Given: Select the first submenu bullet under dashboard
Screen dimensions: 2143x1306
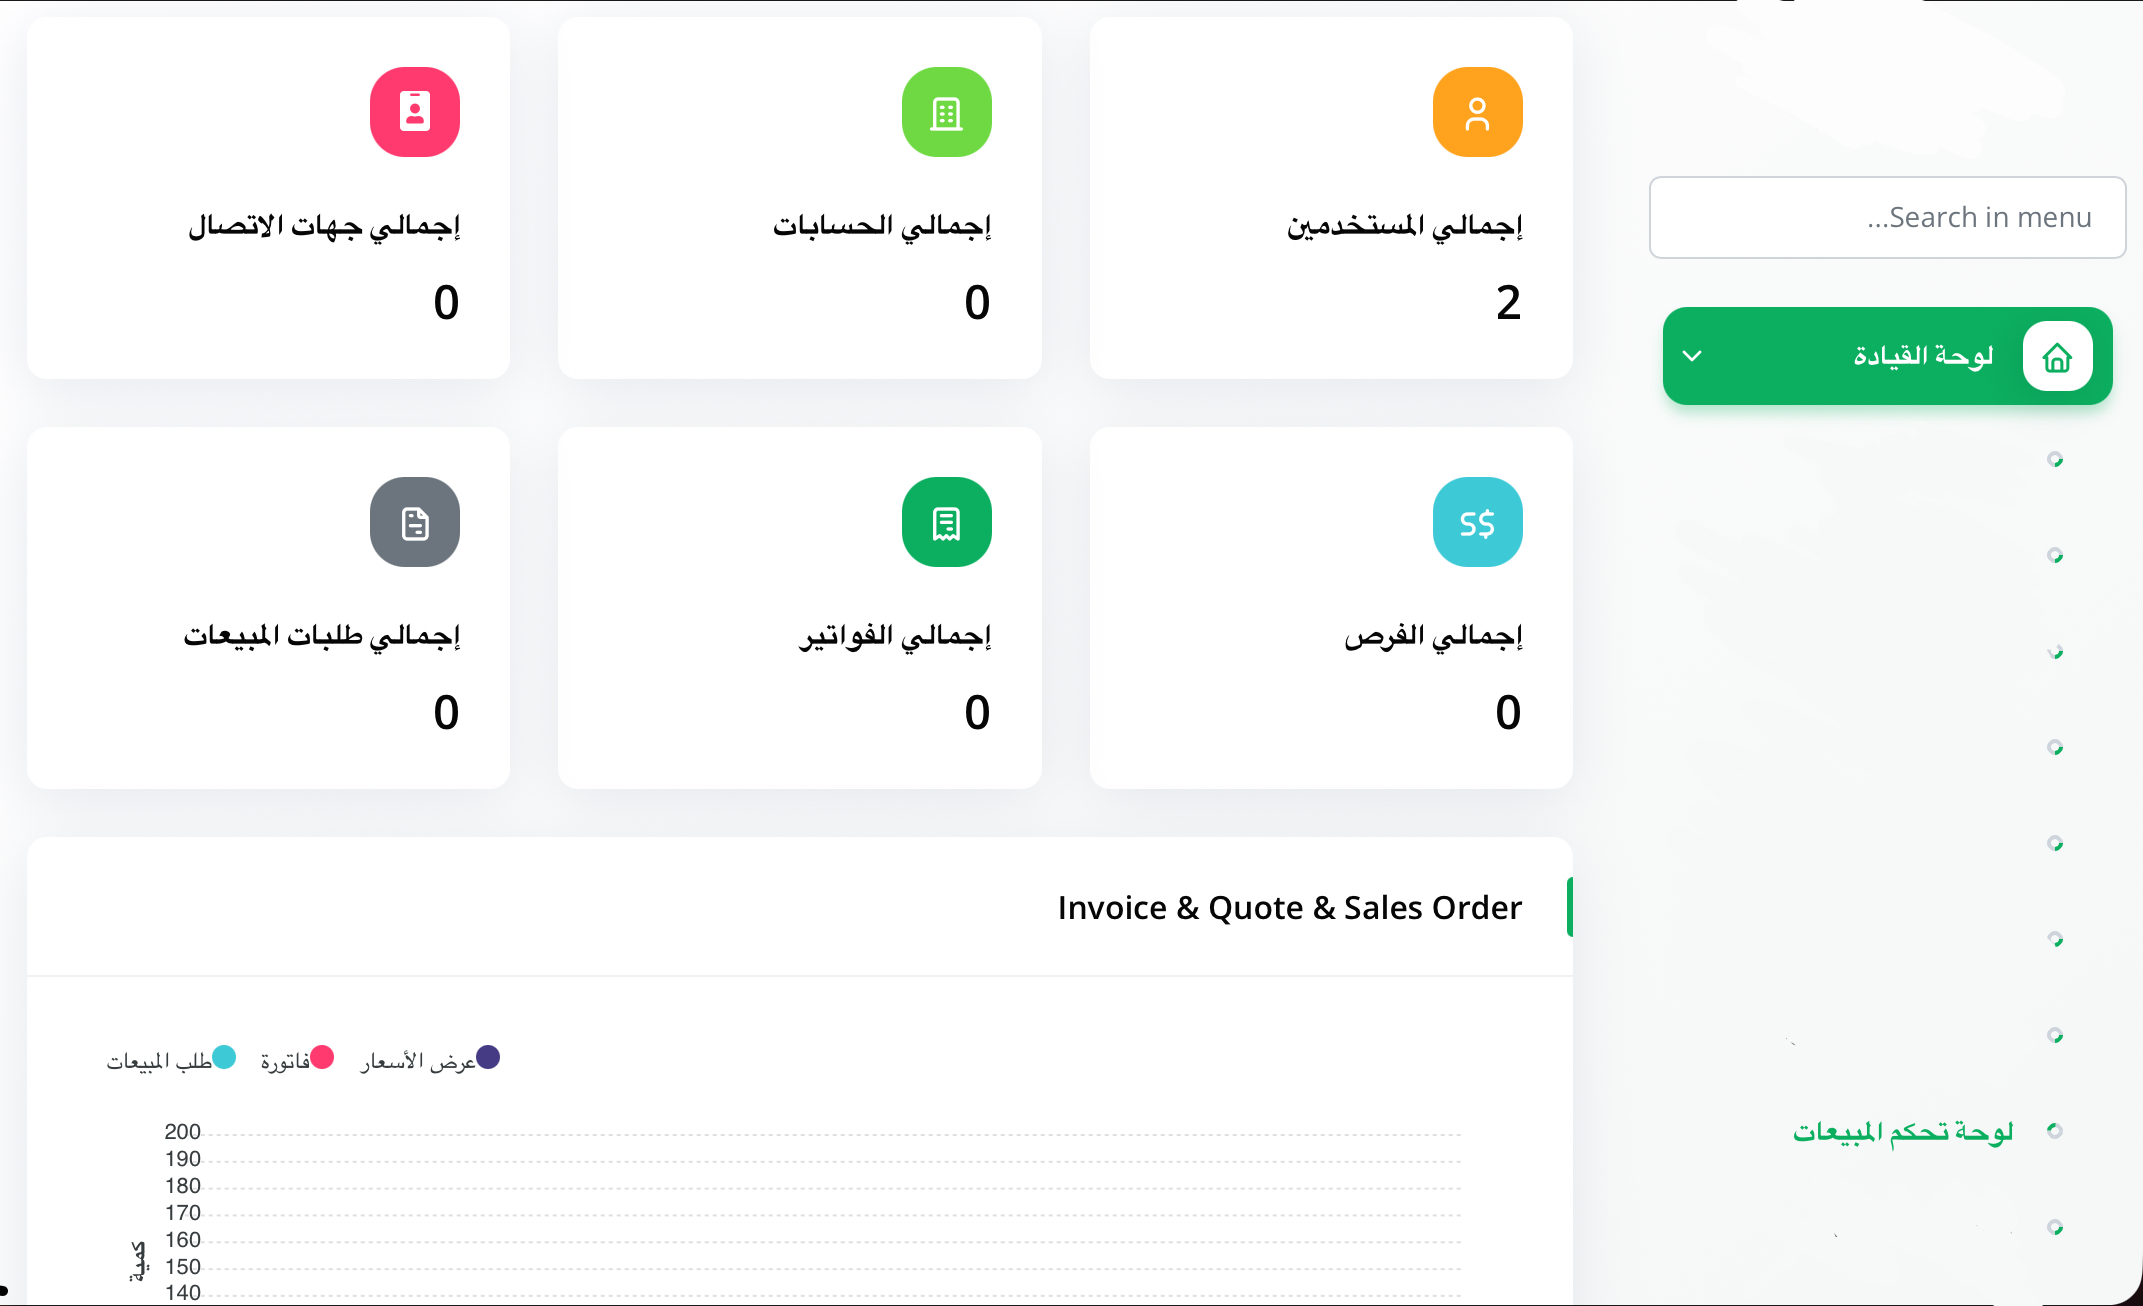Looking at the screenshot, I should click(2055, 459).
